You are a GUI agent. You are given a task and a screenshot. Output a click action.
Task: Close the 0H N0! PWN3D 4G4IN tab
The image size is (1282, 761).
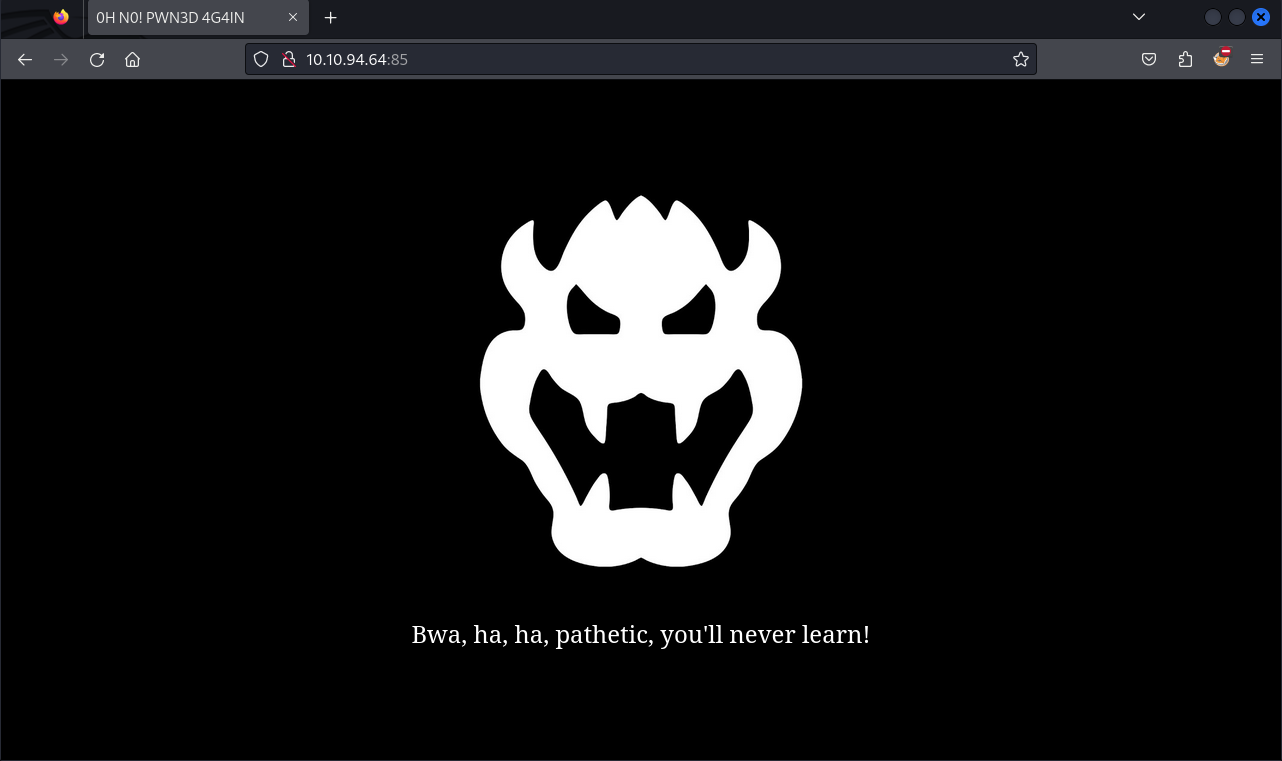[x=293, y=18]
